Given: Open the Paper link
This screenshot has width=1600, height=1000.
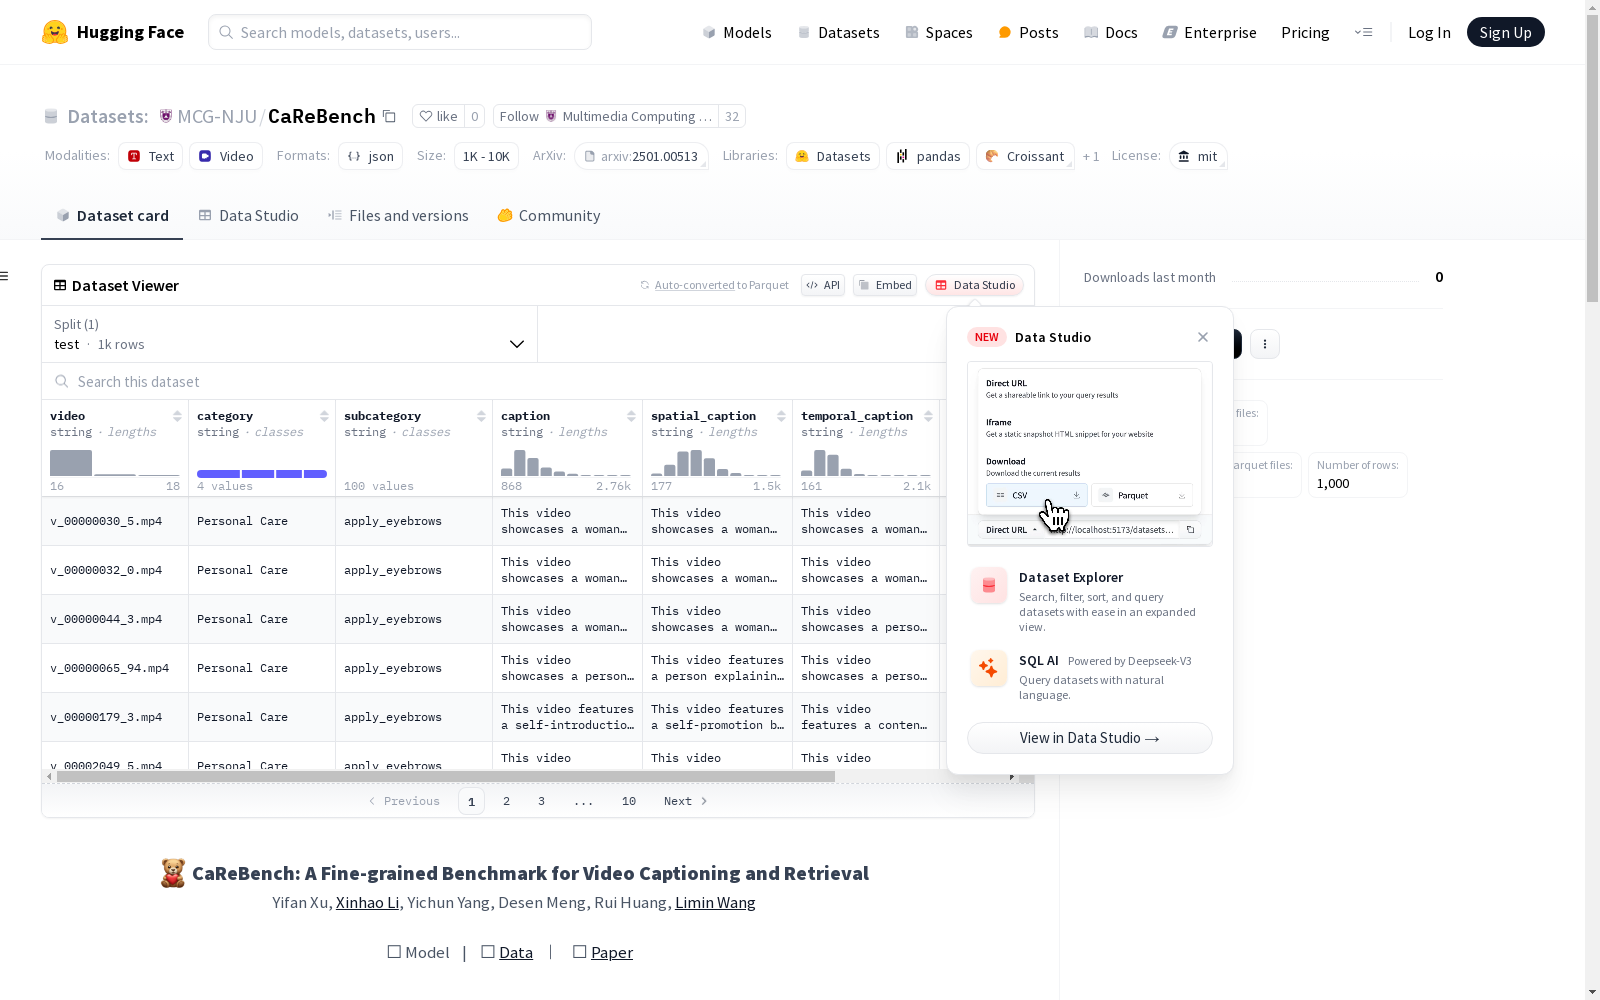Looking at the screenshot, I should pyautogui.click(x=612, y=952).
